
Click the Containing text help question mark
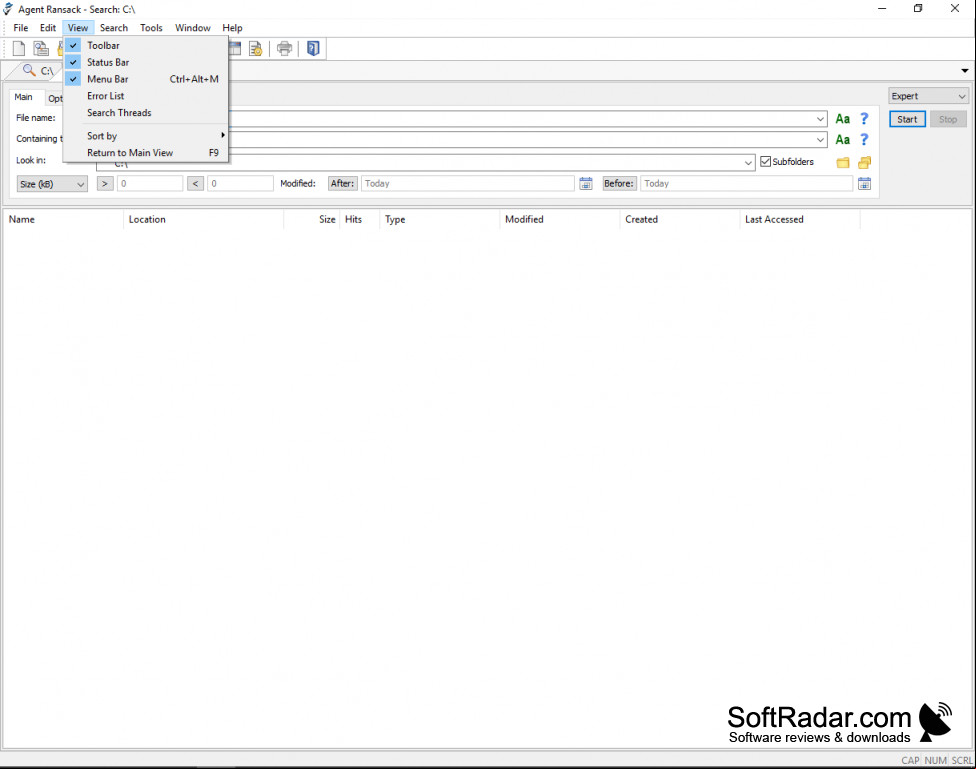[x=864, y=140]
